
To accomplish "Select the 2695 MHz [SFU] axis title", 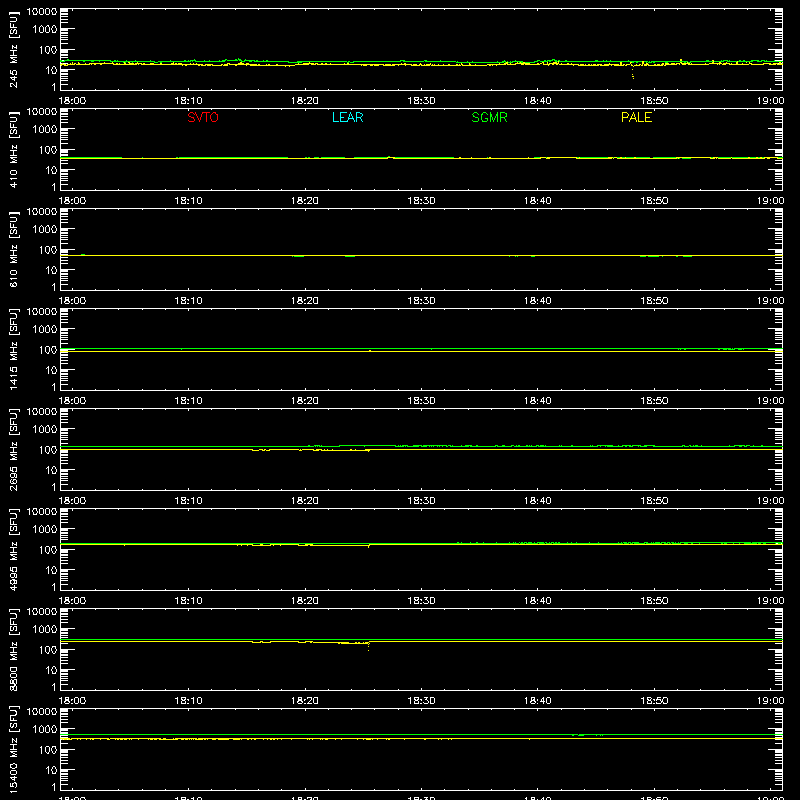I will 14,449.
